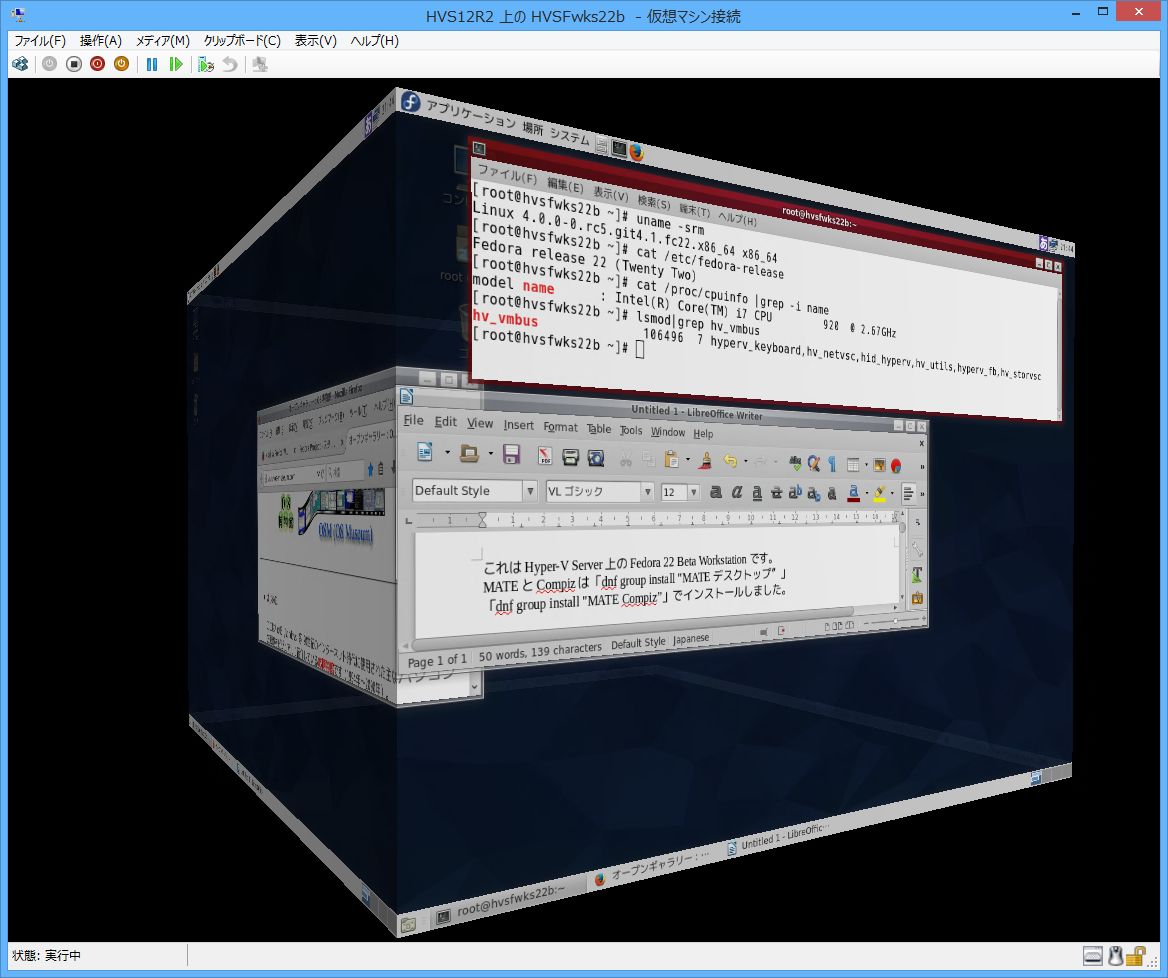
Task: Expand the Insert Table dropdown arrow
Action: 866,466
